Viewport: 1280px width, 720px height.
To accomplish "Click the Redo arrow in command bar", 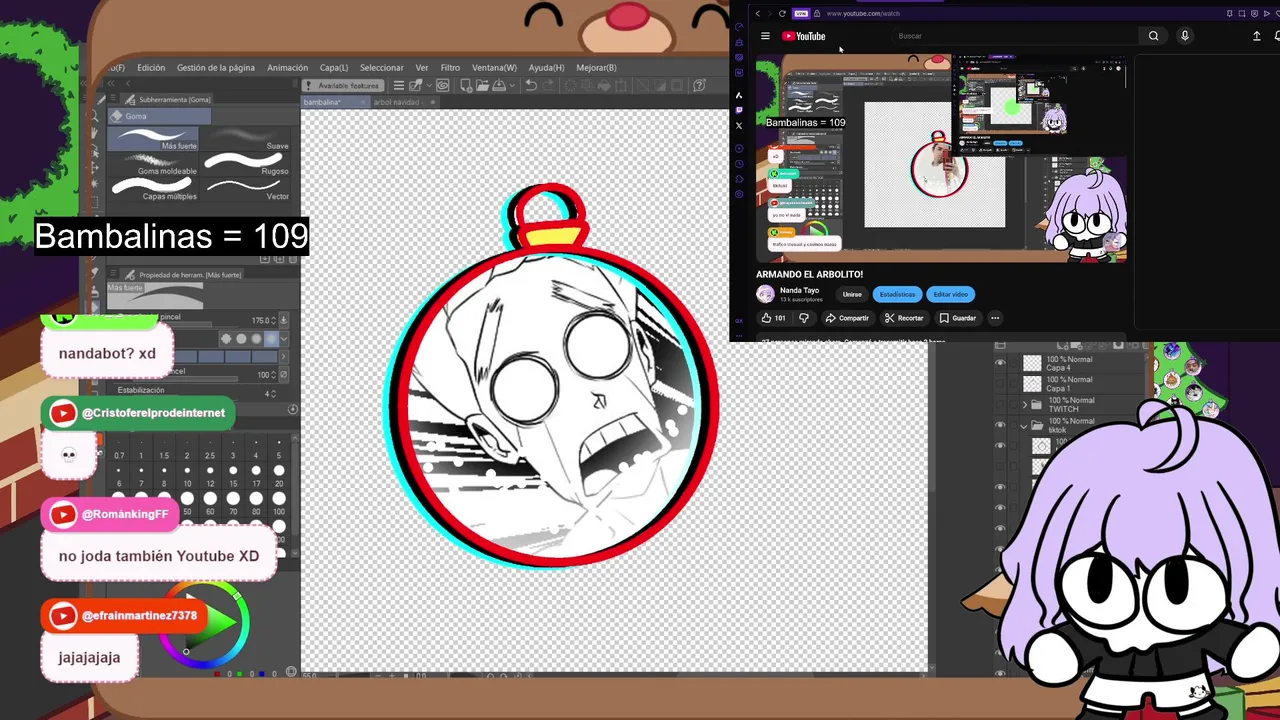I will coord(549,85).
